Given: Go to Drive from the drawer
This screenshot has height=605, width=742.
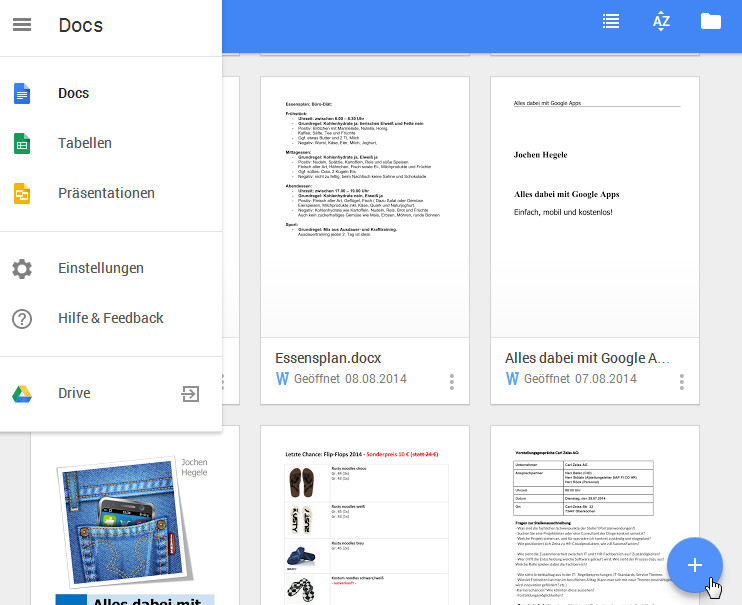Looking at the screenshot, I should [111, 393].
